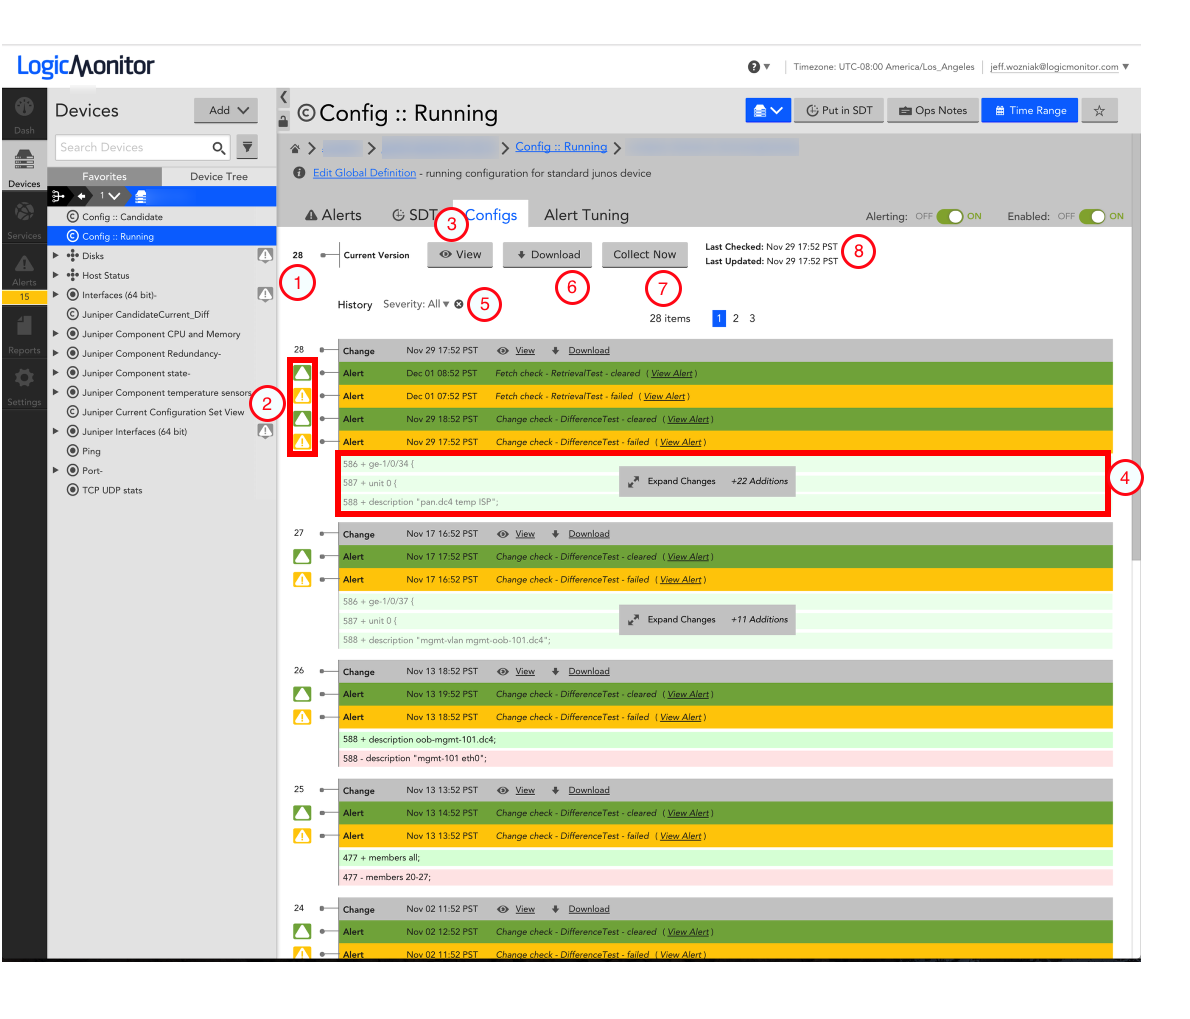Expand the Disks tree node
Viewport: 1190px width, 1019px height.
tap(56, 256)
